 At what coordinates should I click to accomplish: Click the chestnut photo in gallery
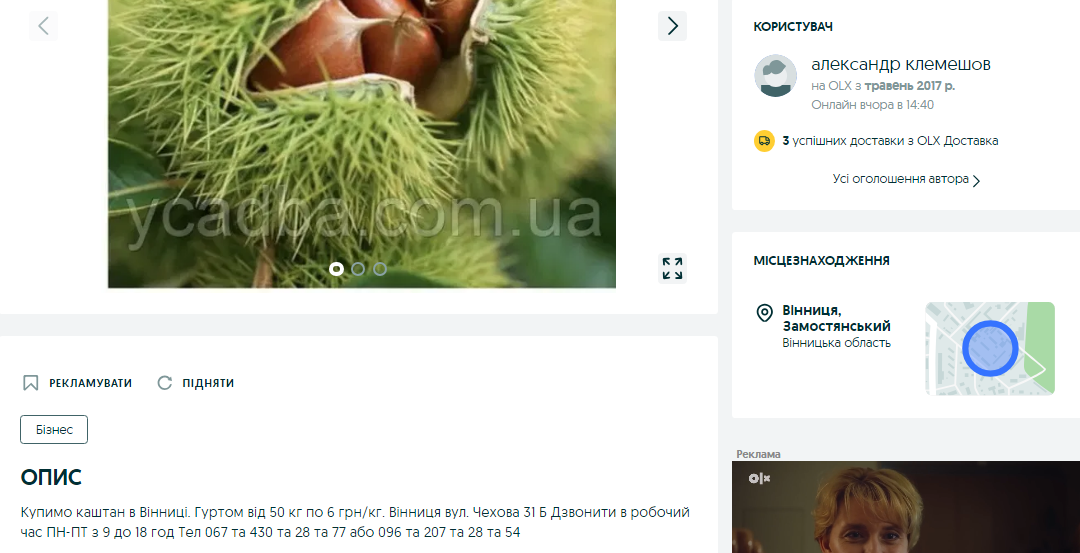point(362,143)
